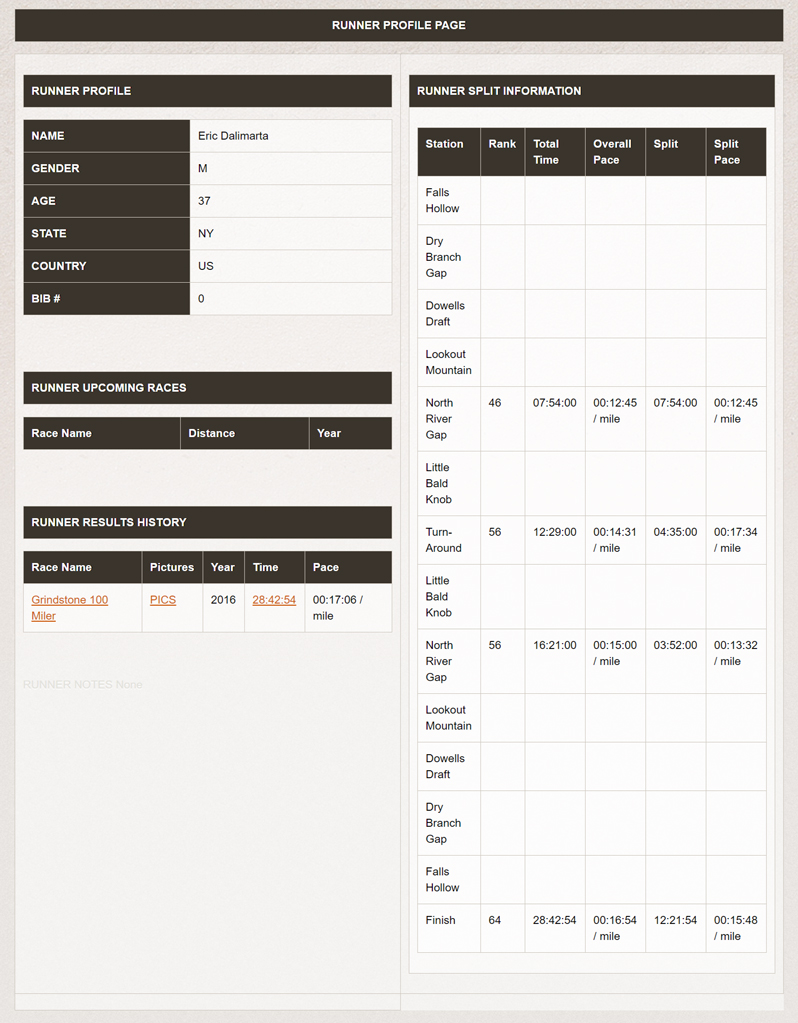Click the Rank column header
The image size is (798, 1023).
coord(502,144)
